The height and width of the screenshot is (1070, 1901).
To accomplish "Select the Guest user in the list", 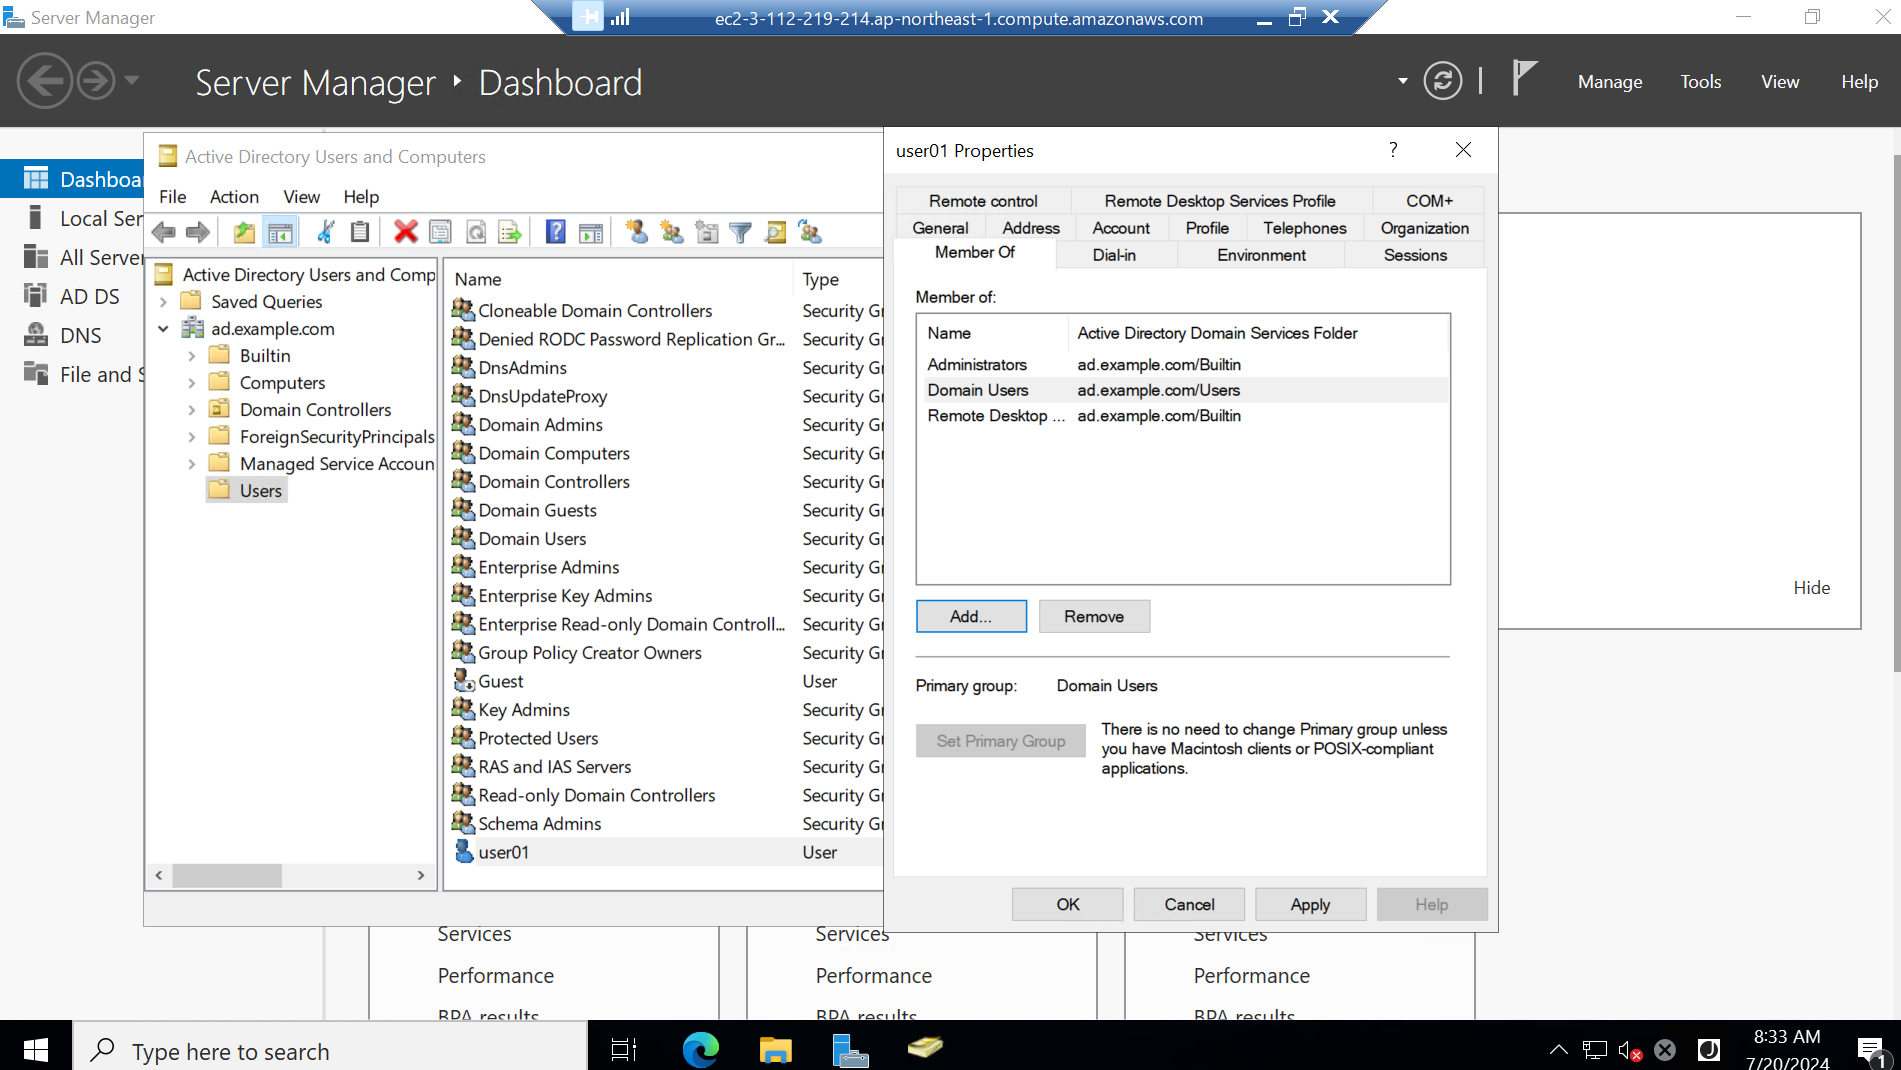I will click(500, 682).
